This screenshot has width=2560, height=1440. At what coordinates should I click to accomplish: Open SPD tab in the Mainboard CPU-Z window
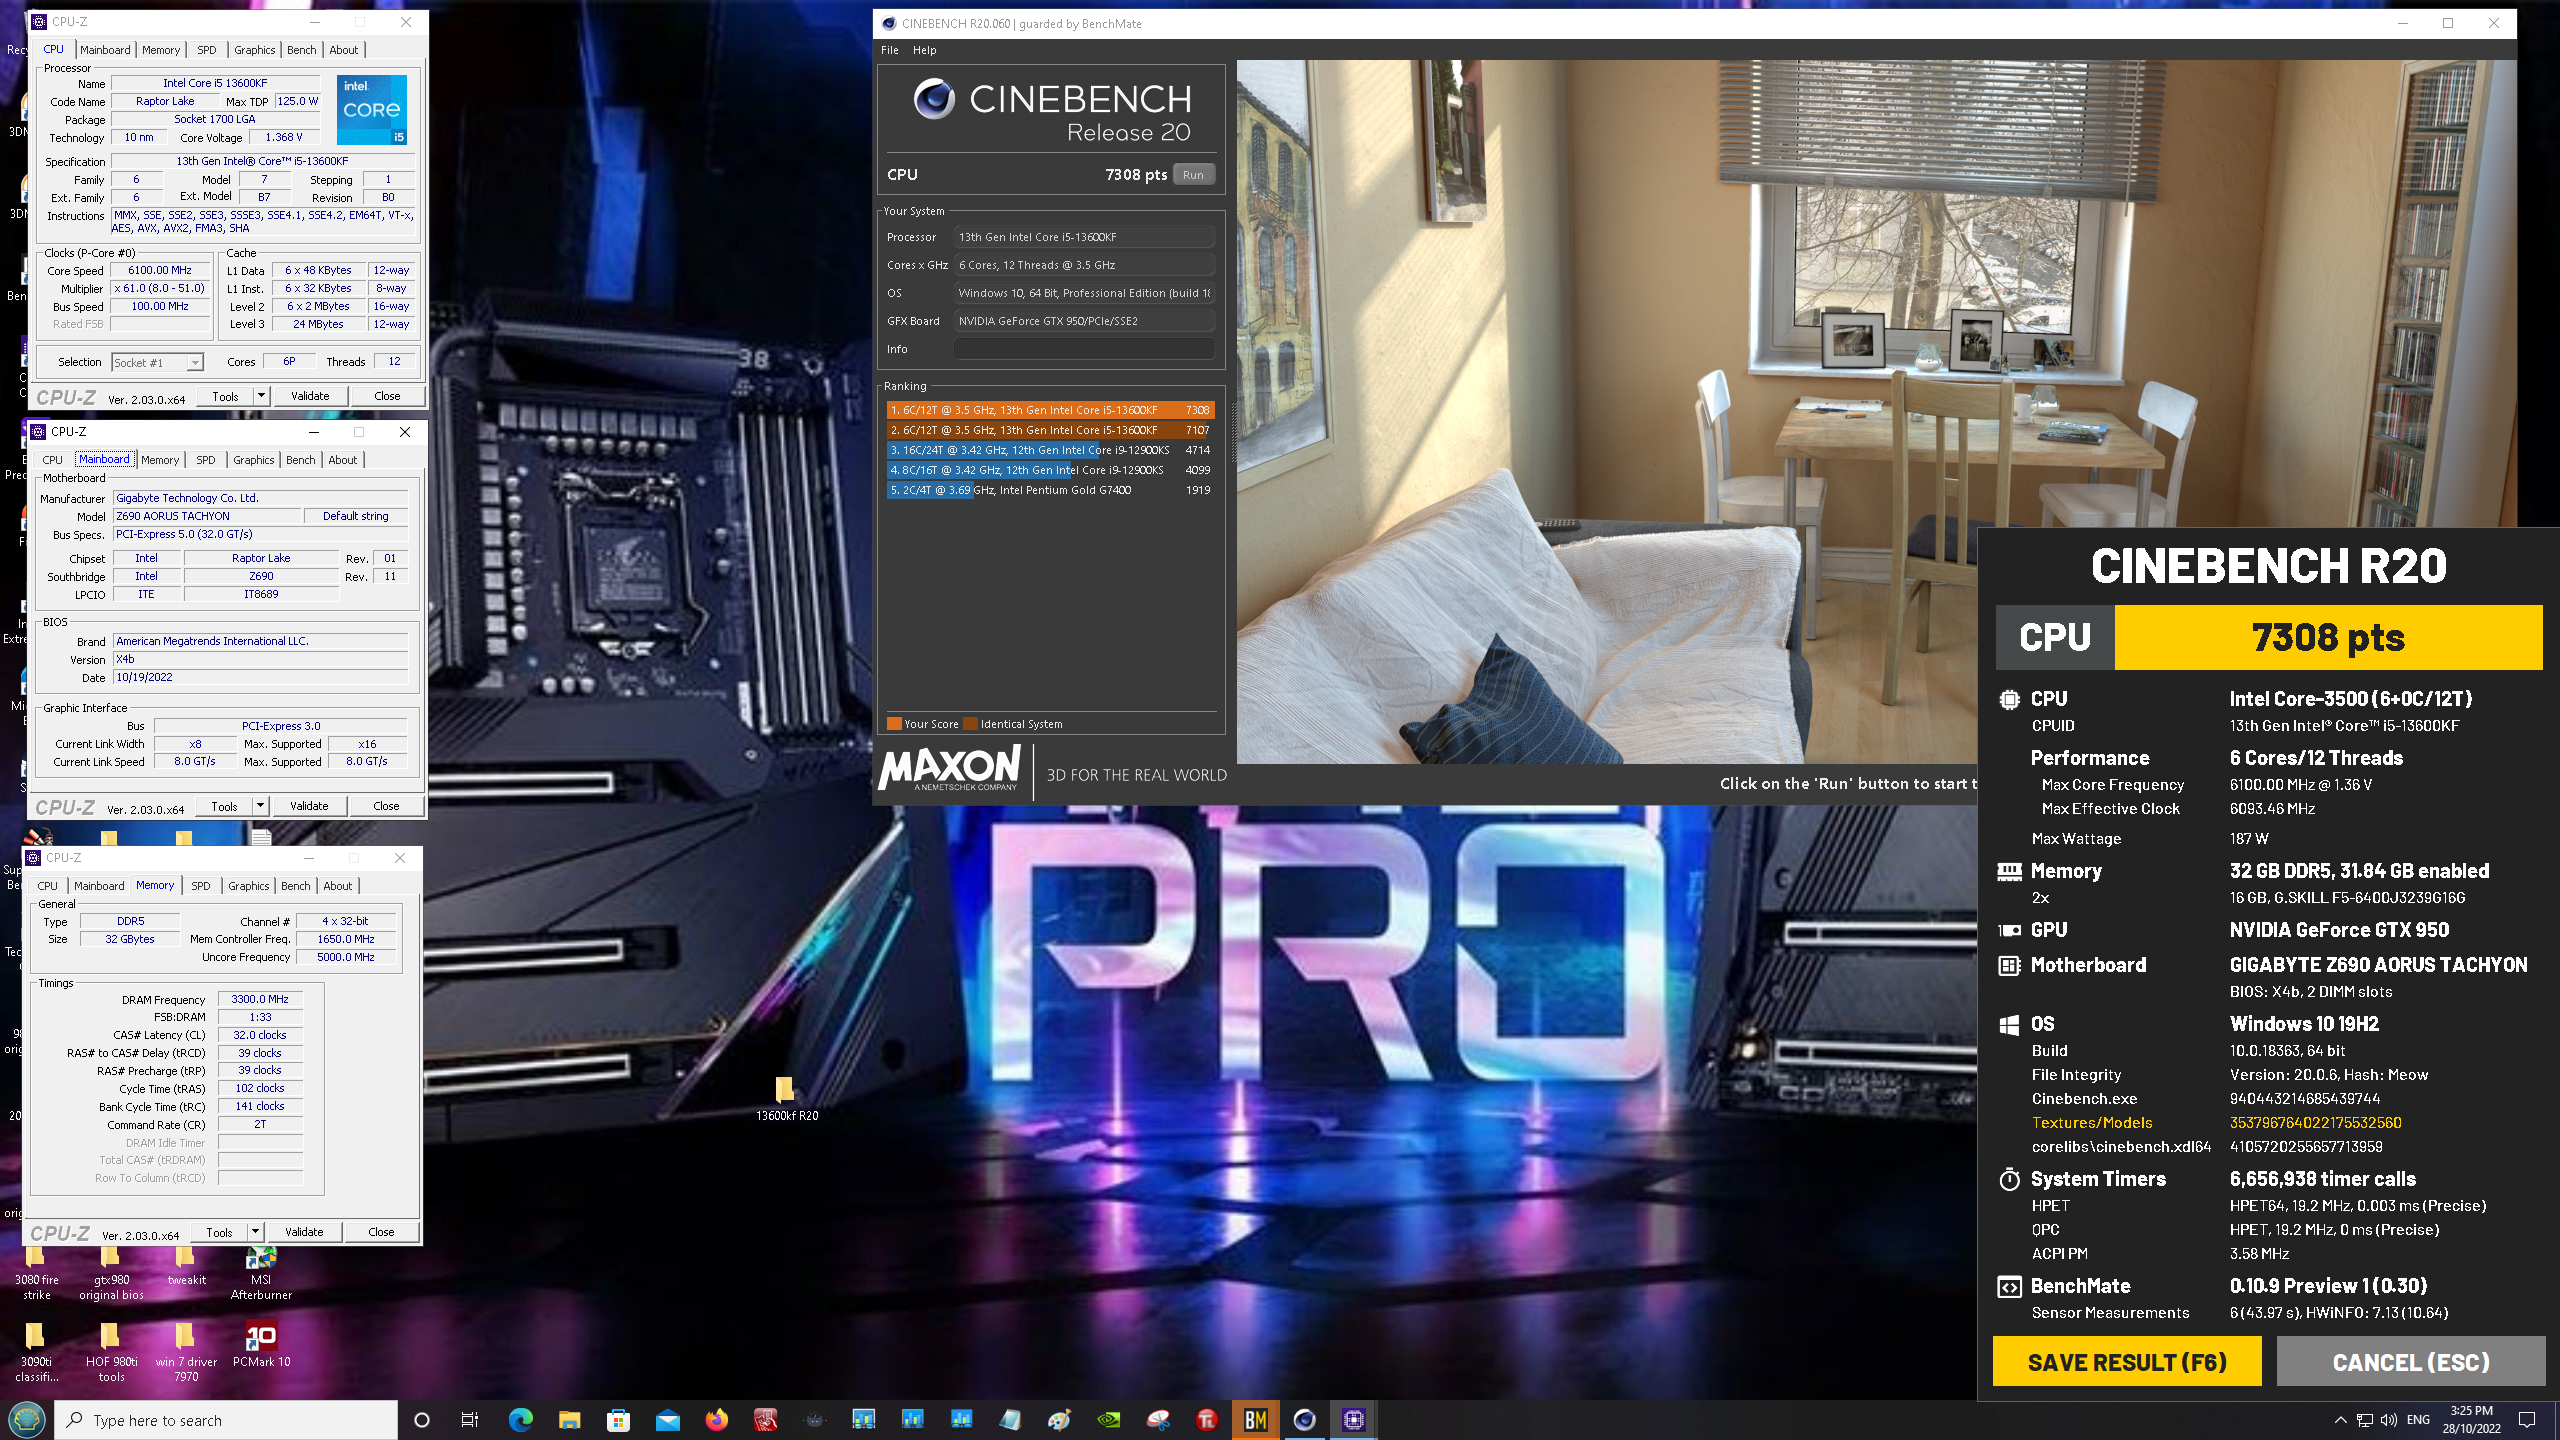pos(205,460)
